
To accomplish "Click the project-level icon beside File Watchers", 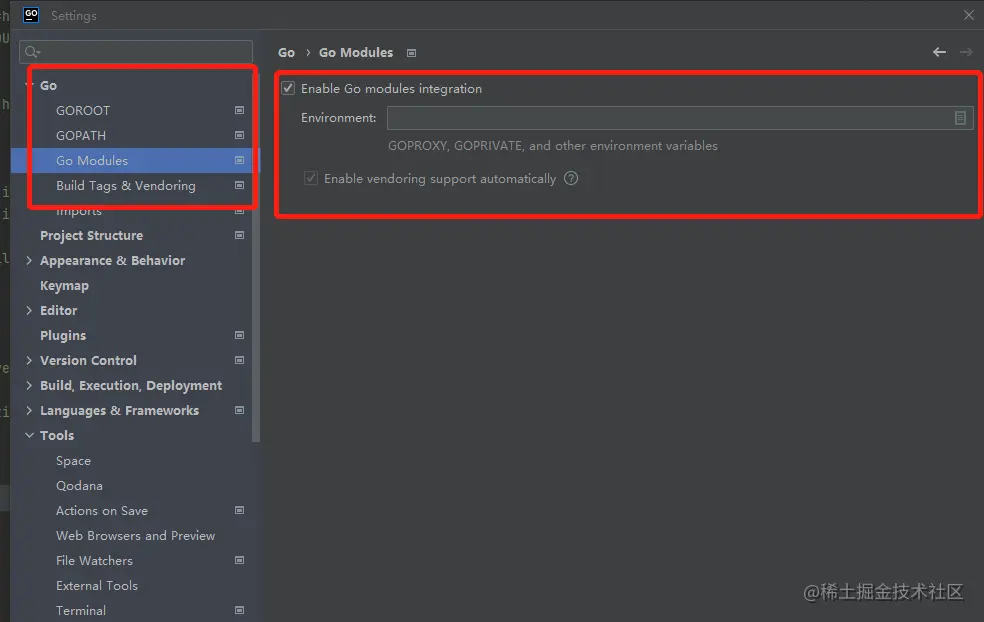I will 239,560.
